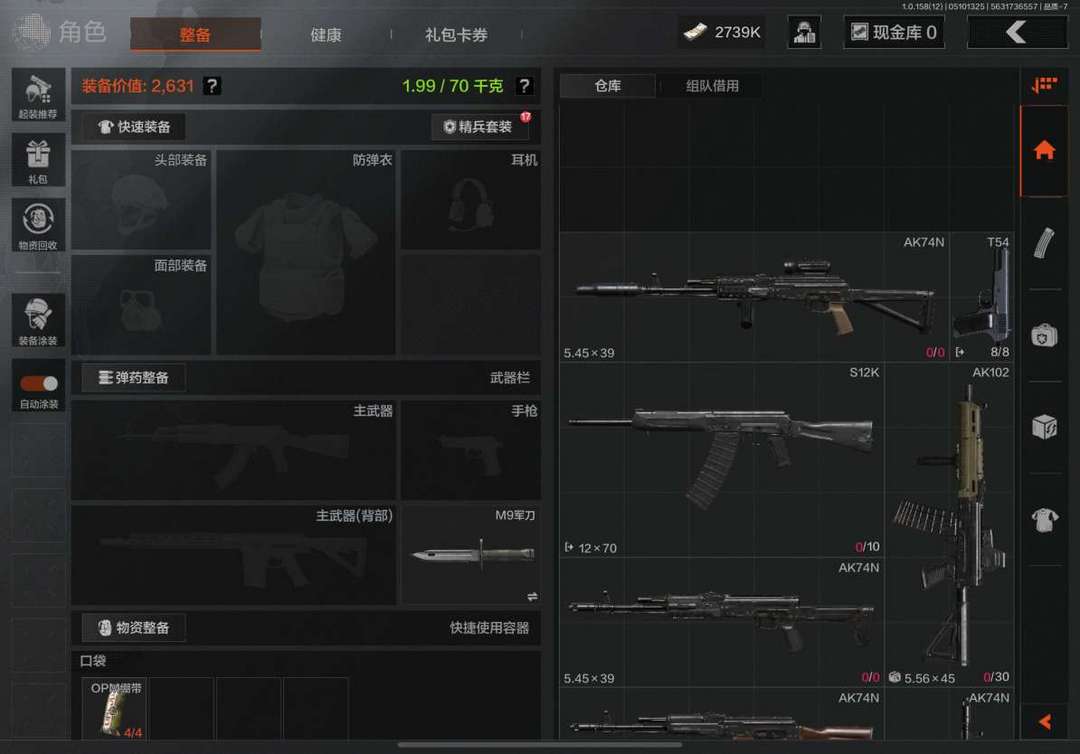Switch to the 组队借用 tab
The image size is (1080, 754).
pos(712,86)
